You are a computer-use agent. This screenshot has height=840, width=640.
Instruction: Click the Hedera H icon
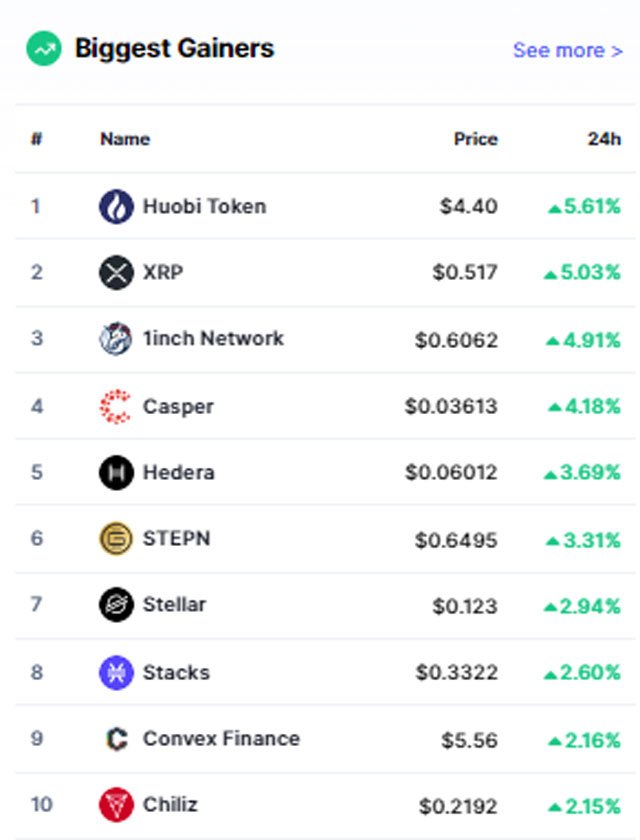tap(116, 472)
